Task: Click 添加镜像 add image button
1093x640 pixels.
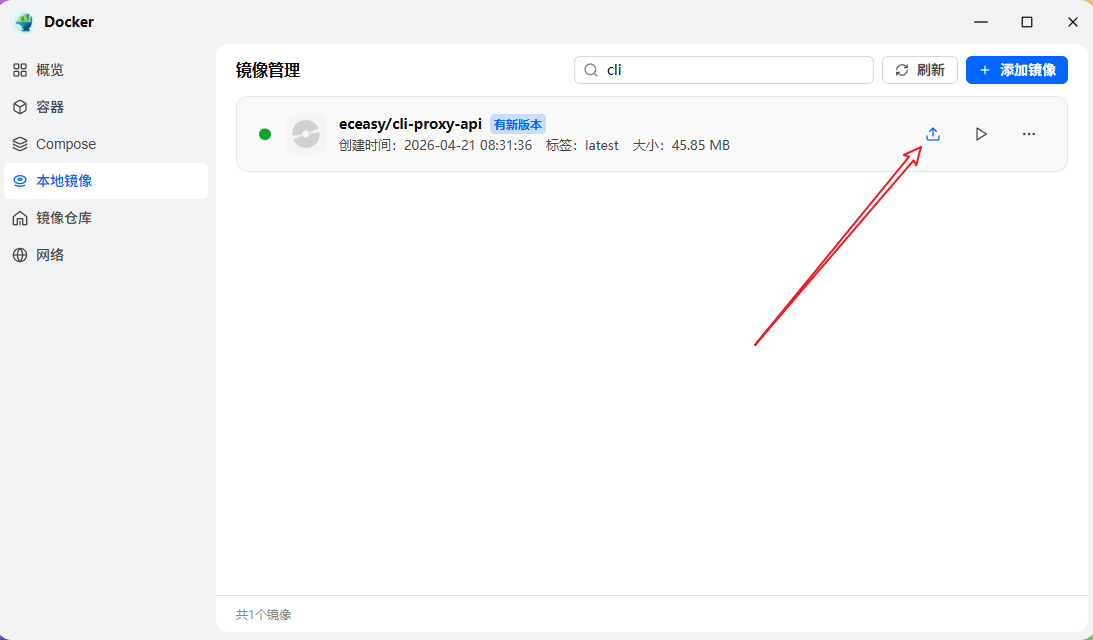Action: pos(1016,70)
